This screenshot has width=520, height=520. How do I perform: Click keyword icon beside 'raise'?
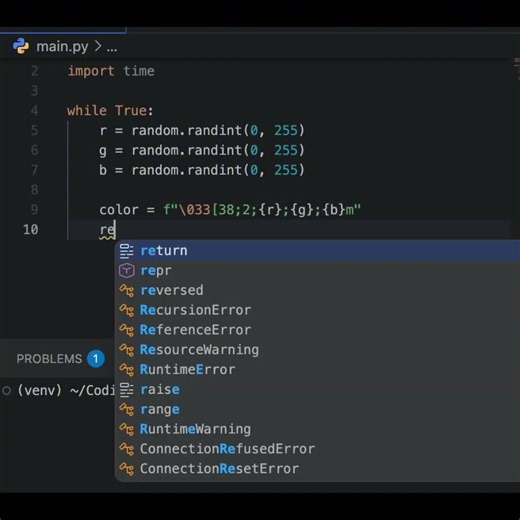[127, 390]
